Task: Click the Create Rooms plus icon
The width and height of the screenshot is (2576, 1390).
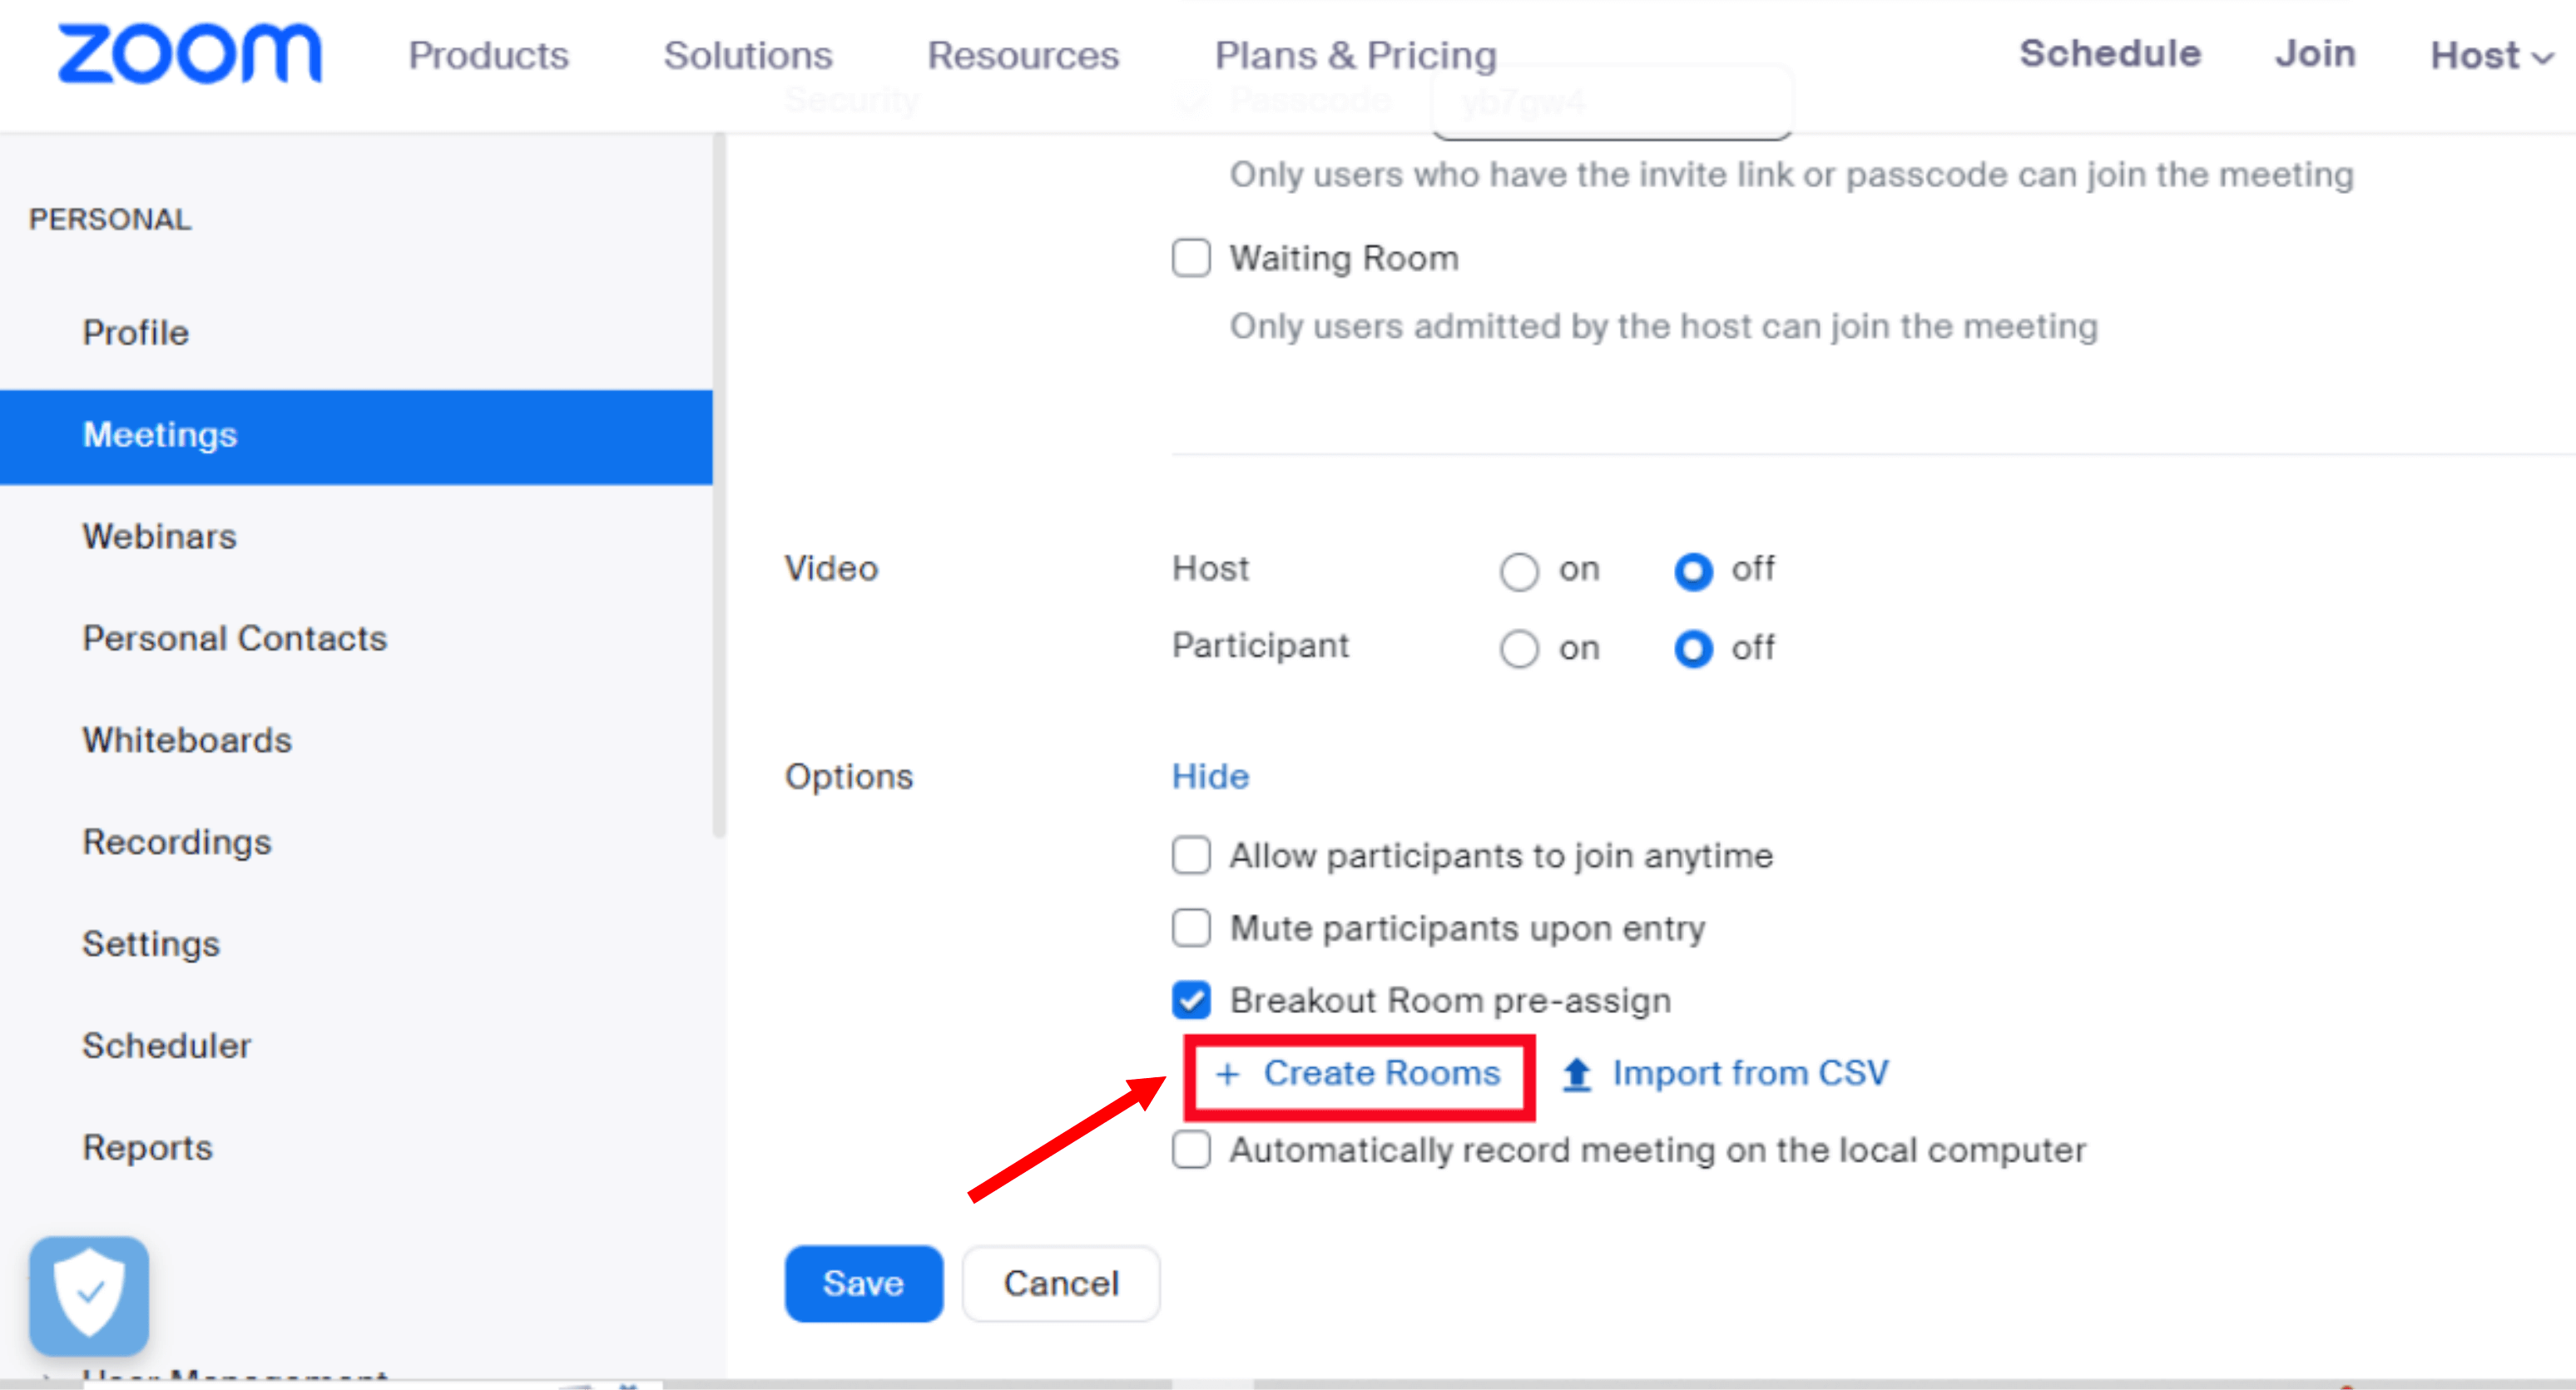Action: [x=1229, y=1075]
